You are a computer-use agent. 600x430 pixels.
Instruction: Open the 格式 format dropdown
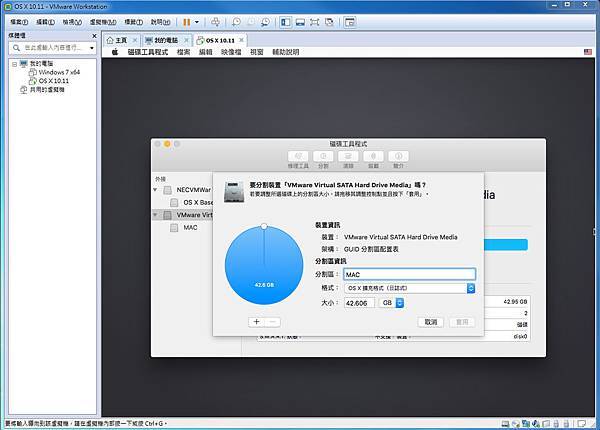[410, 288]
